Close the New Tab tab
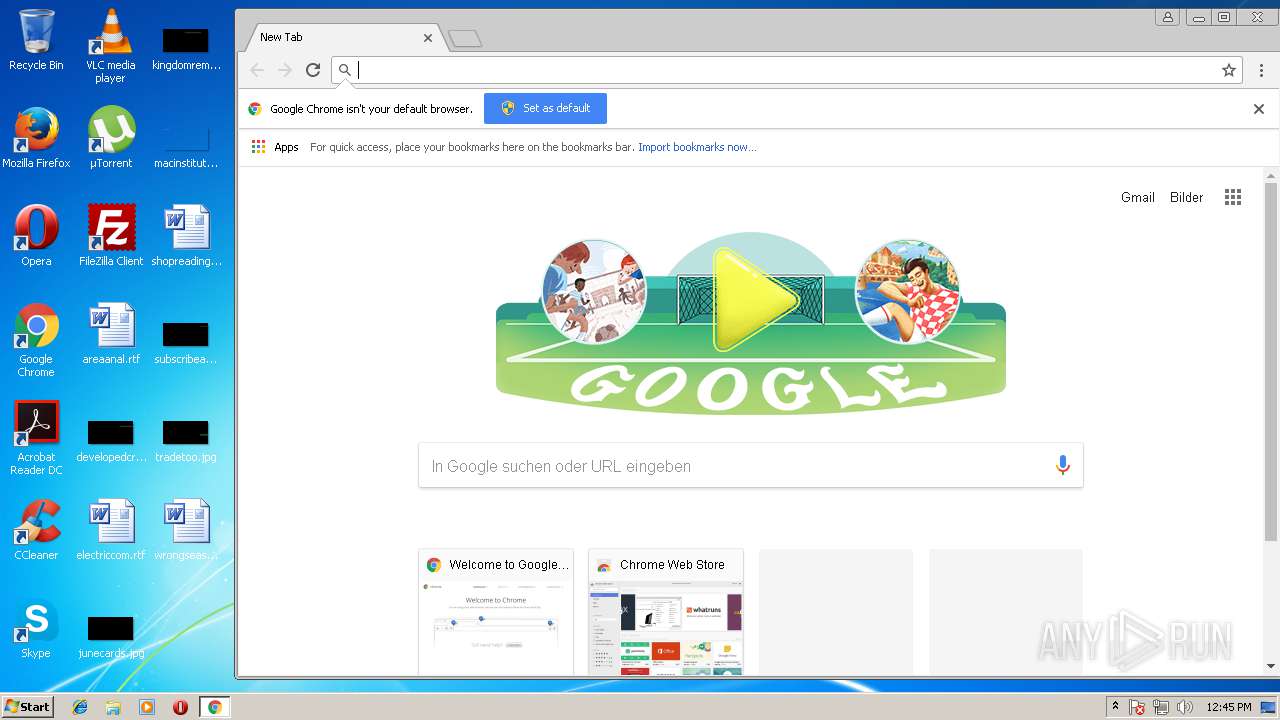Image resolution: width=1280 pixels, height=720 pixels. pos(428,38)
